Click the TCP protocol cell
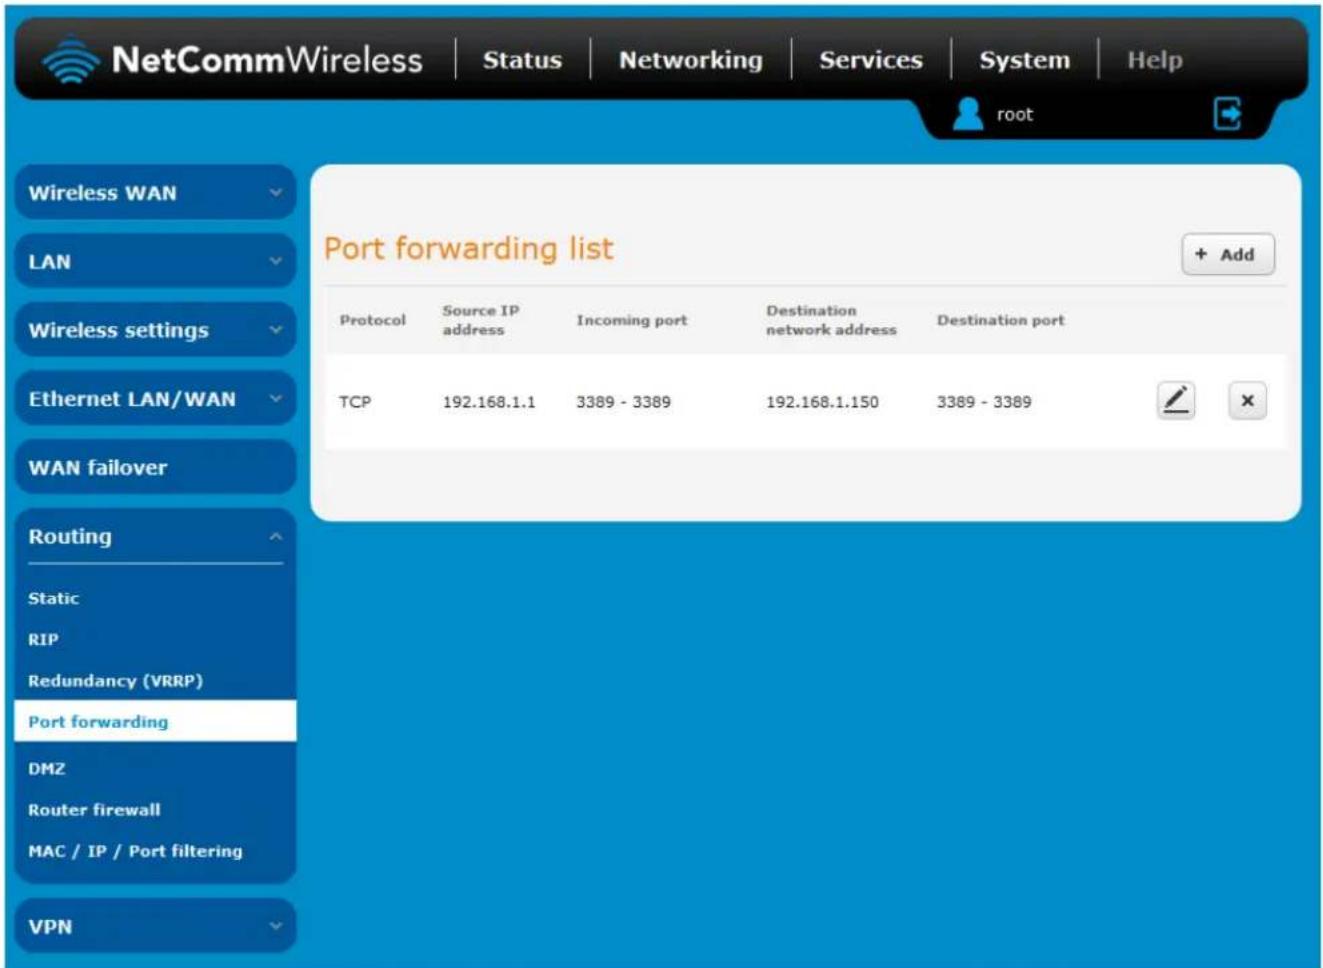The image size is (1323, 968). [x=355, y=402]
